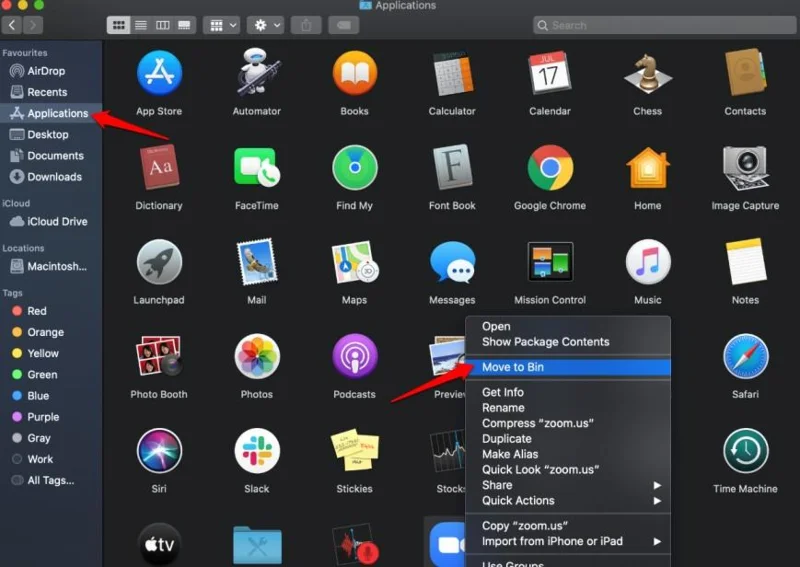Viewport: 800px width, 567px height.
Task: Click the Maps app icon
Action: pos(355,262)
